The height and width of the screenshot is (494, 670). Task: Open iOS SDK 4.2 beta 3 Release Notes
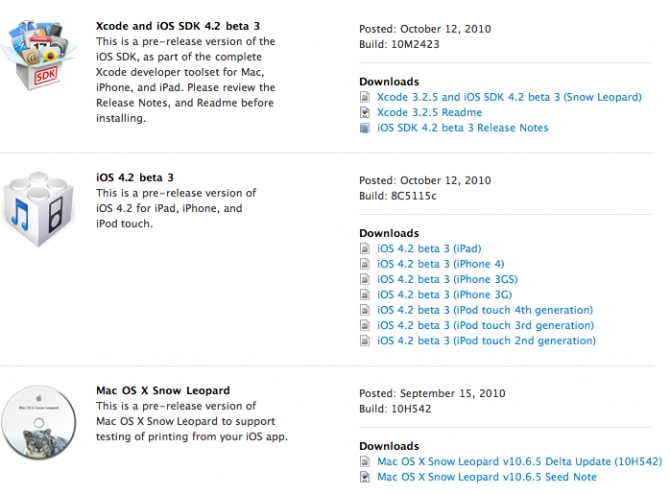click(462, 128)
